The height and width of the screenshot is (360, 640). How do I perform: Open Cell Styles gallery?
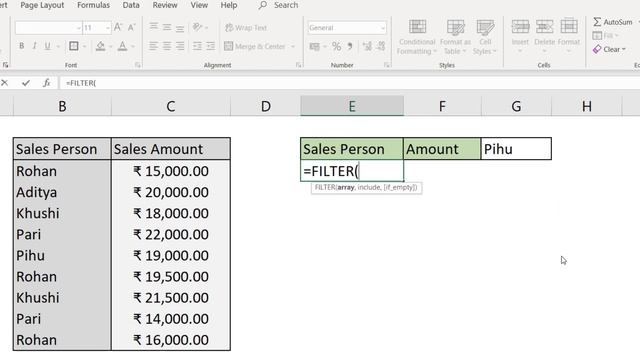pos(485,37)
